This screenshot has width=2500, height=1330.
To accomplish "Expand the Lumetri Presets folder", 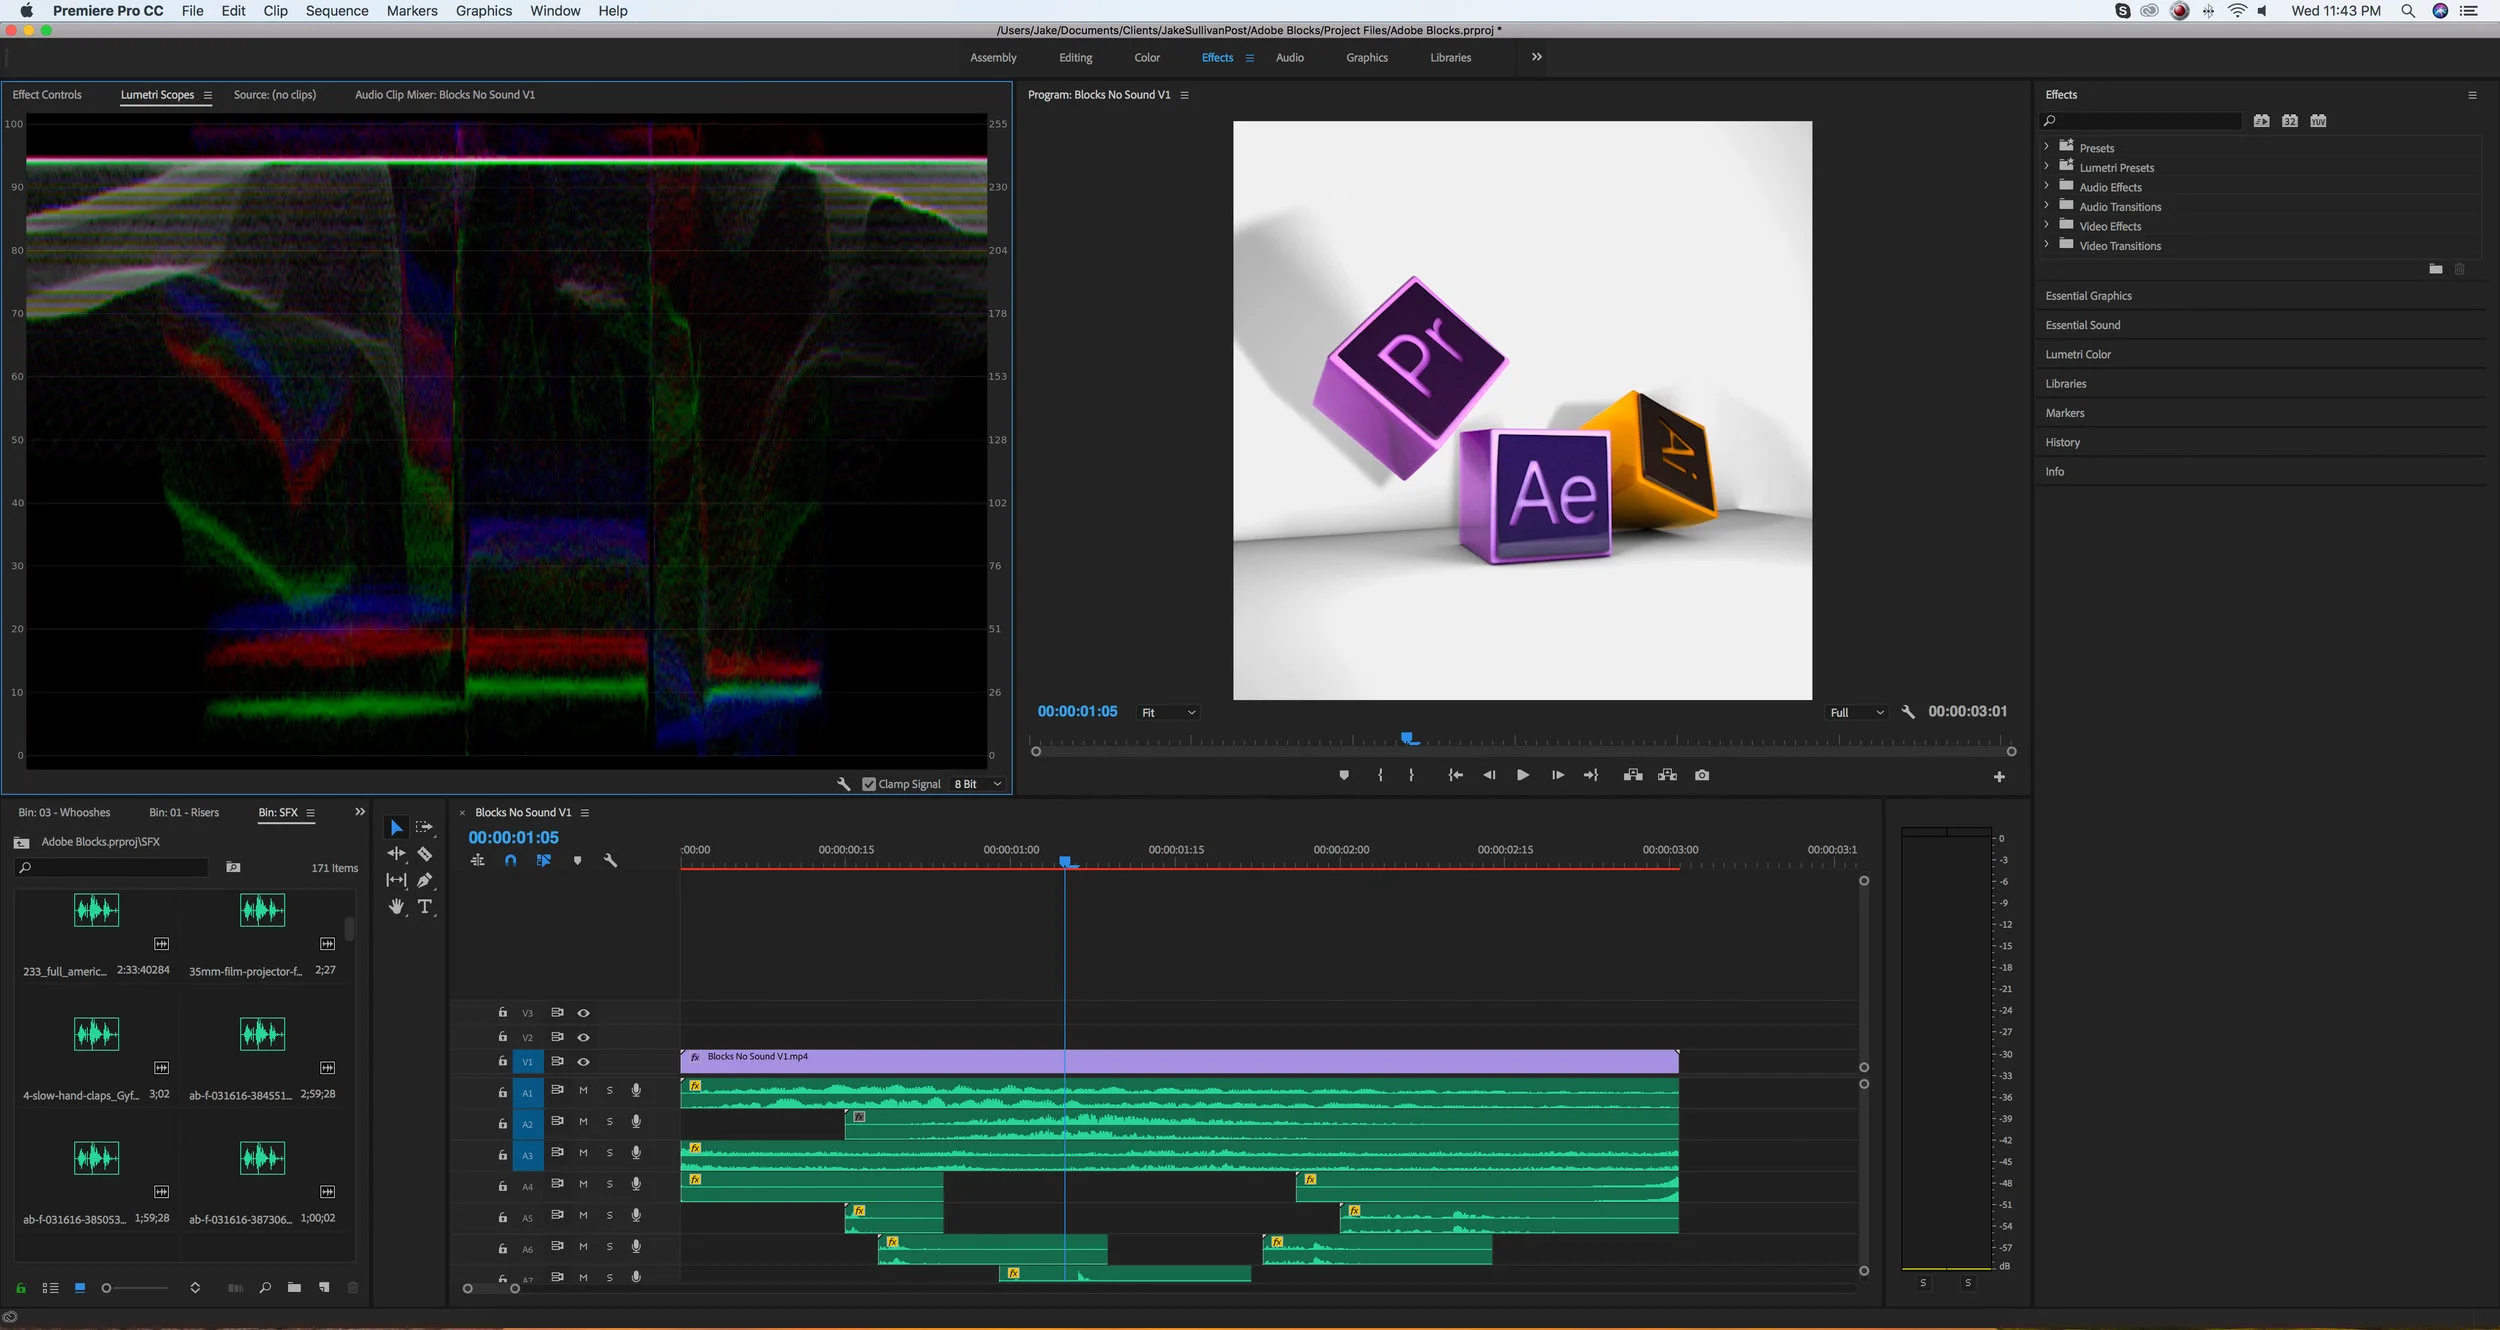I will [x=2046, y=166].
